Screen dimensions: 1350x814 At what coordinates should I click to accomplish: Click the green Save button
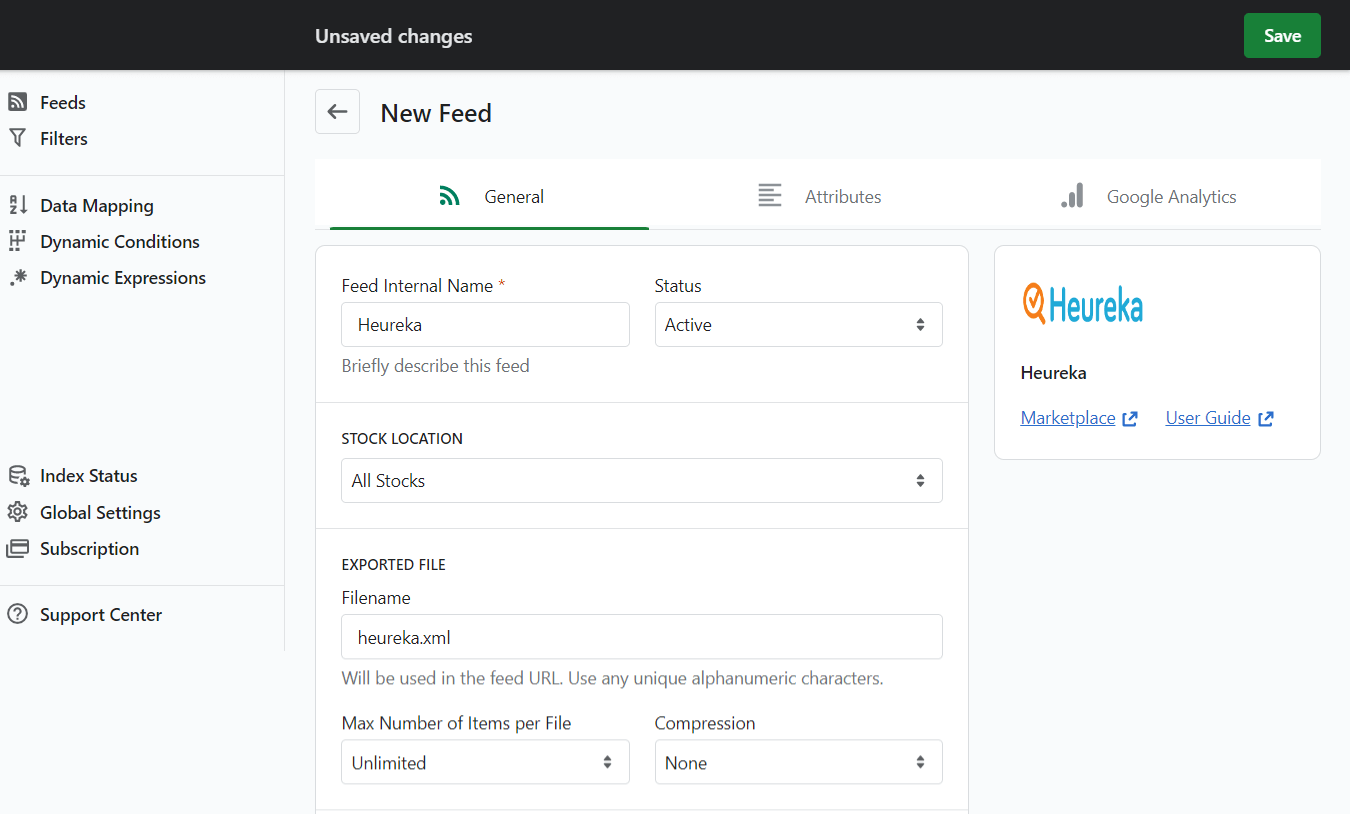1282,36
